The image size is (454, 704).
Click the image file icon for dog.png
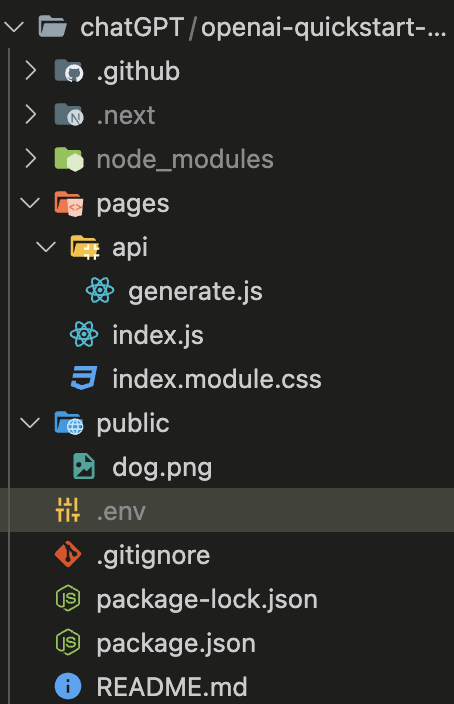(84, 466)
